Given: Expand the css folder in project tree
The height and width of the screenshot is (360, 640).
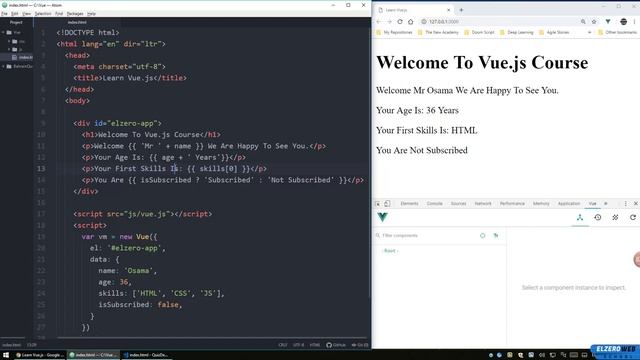Looking at the screenshot, I should pos(9,41).
